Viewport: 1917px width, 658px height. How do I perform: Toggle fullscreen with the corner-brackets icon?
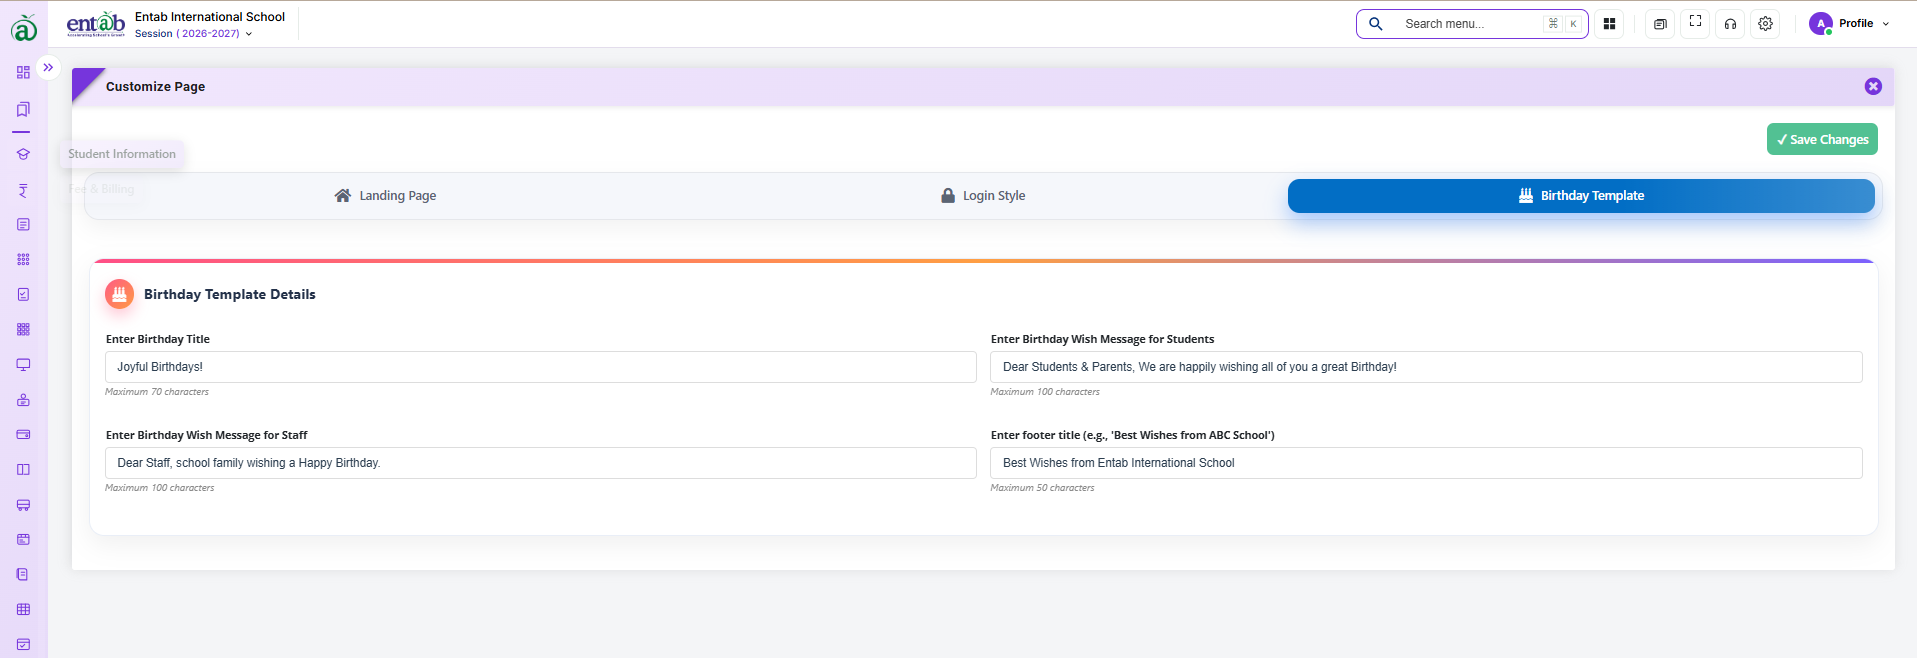tap(1695, 22)
